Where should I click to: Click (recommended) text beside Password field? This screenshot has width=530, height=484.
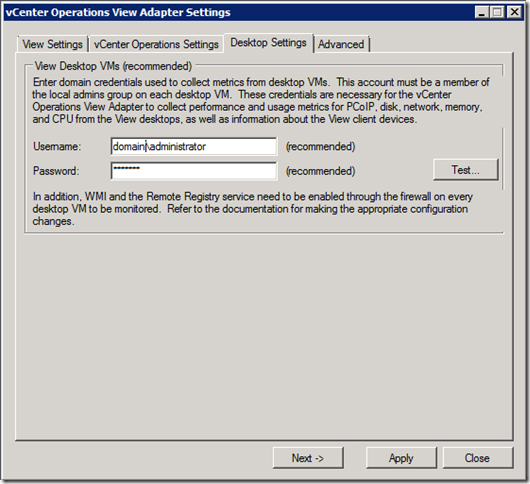(320, 171)
